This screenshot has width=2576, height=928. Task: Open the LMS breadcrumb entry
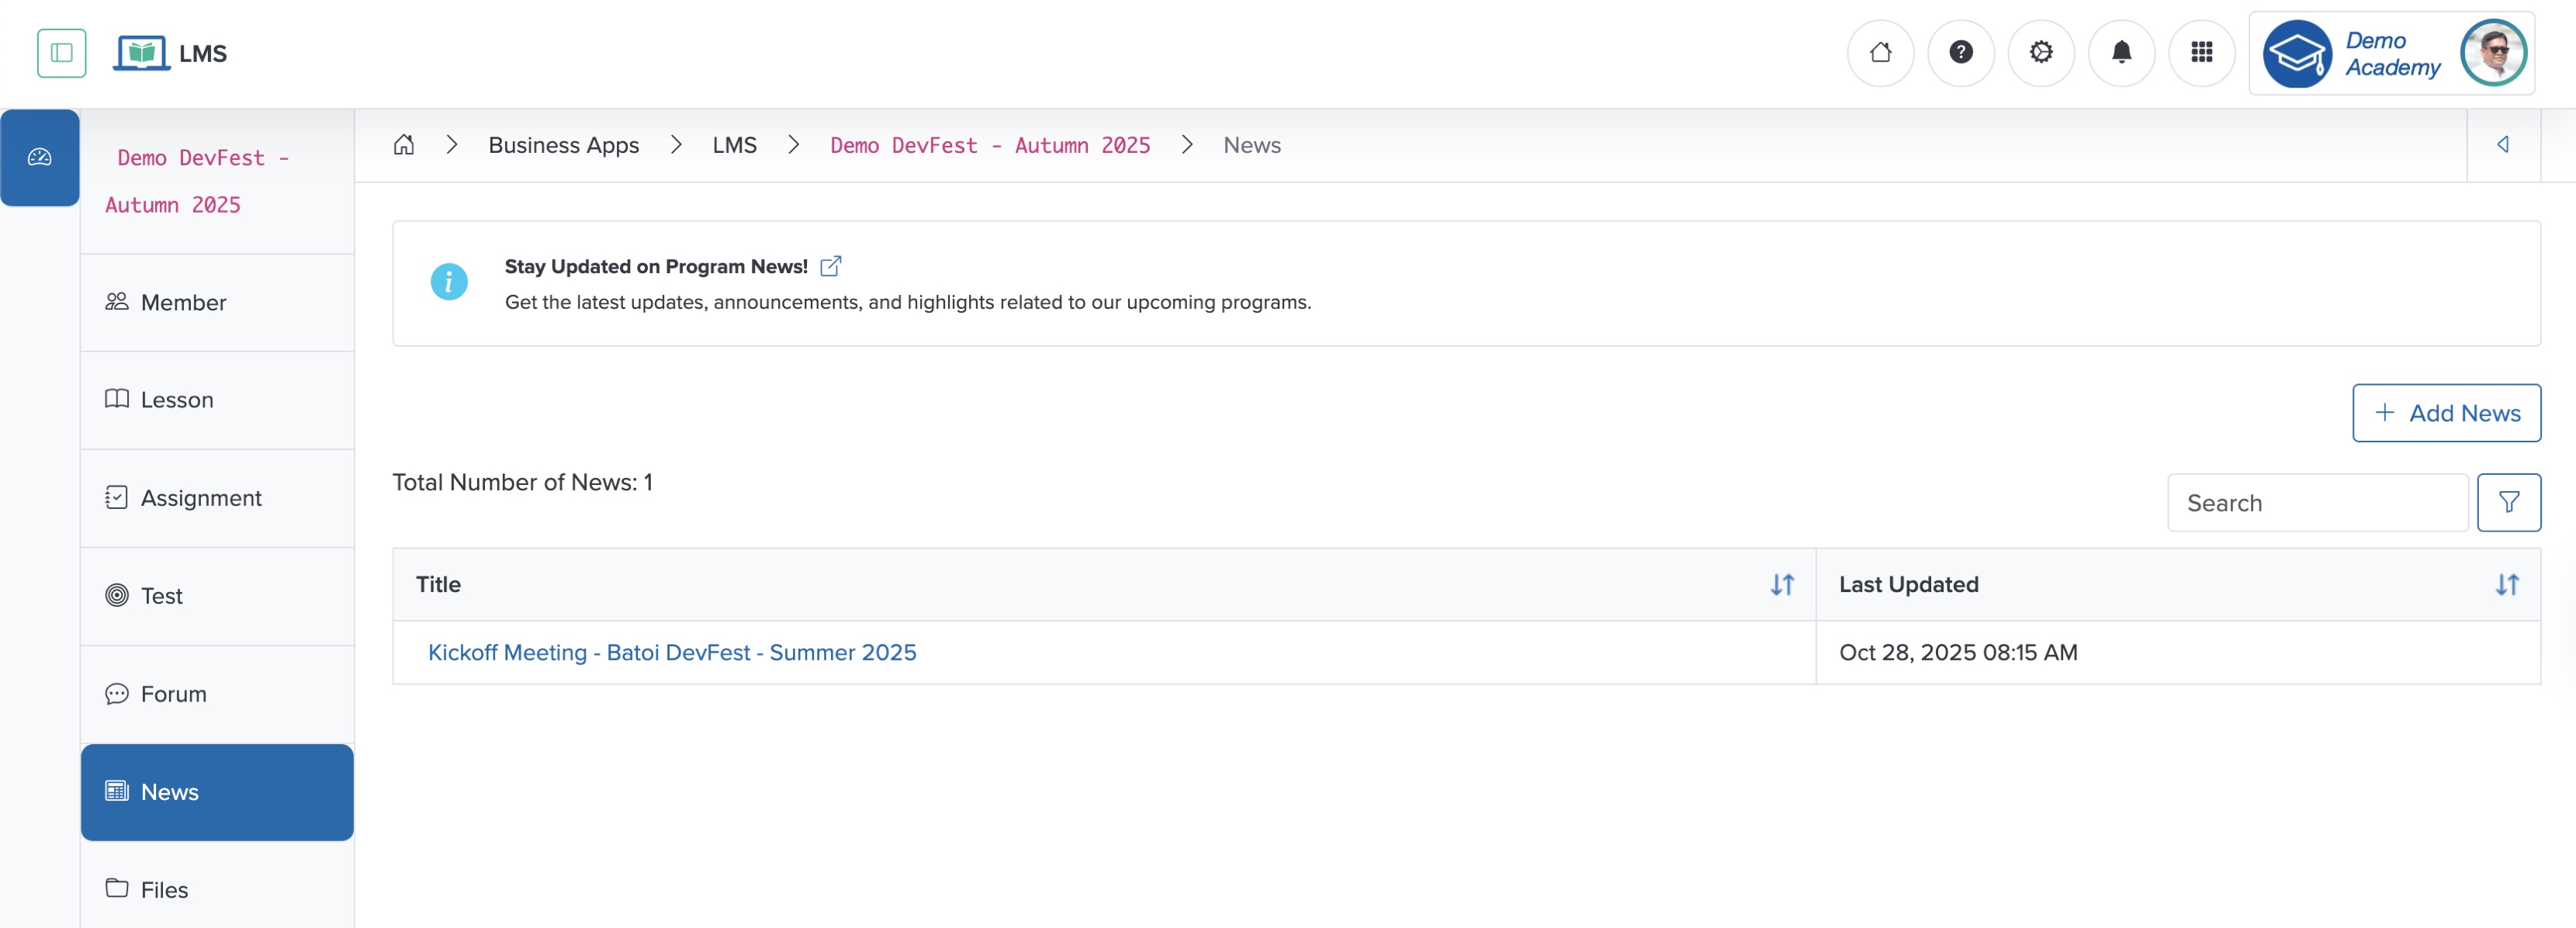(x=735, y=145)
